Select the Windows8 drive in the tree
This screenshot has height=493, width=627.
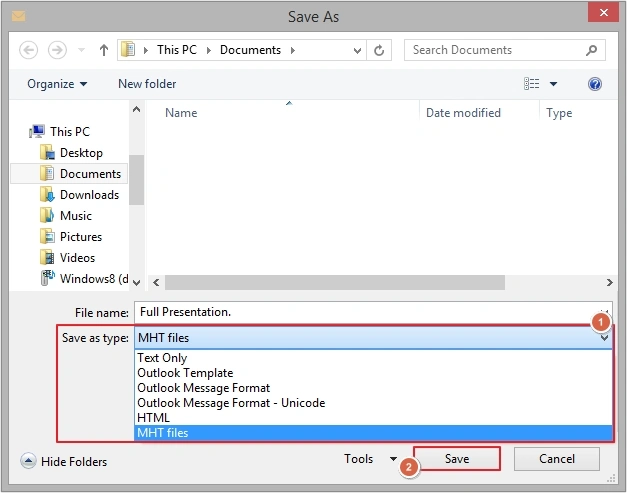tap(94, 278)
